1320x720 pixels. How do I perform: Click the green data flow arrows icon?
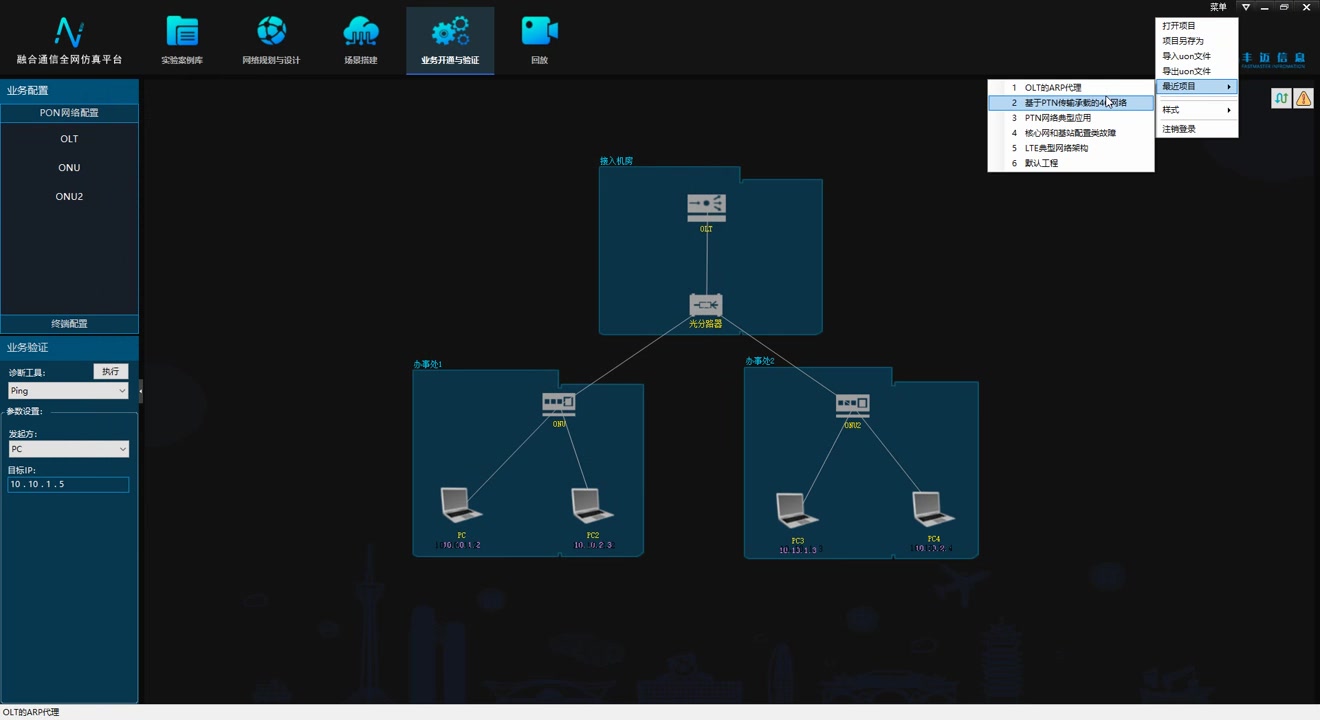(x=1281, y=98)
